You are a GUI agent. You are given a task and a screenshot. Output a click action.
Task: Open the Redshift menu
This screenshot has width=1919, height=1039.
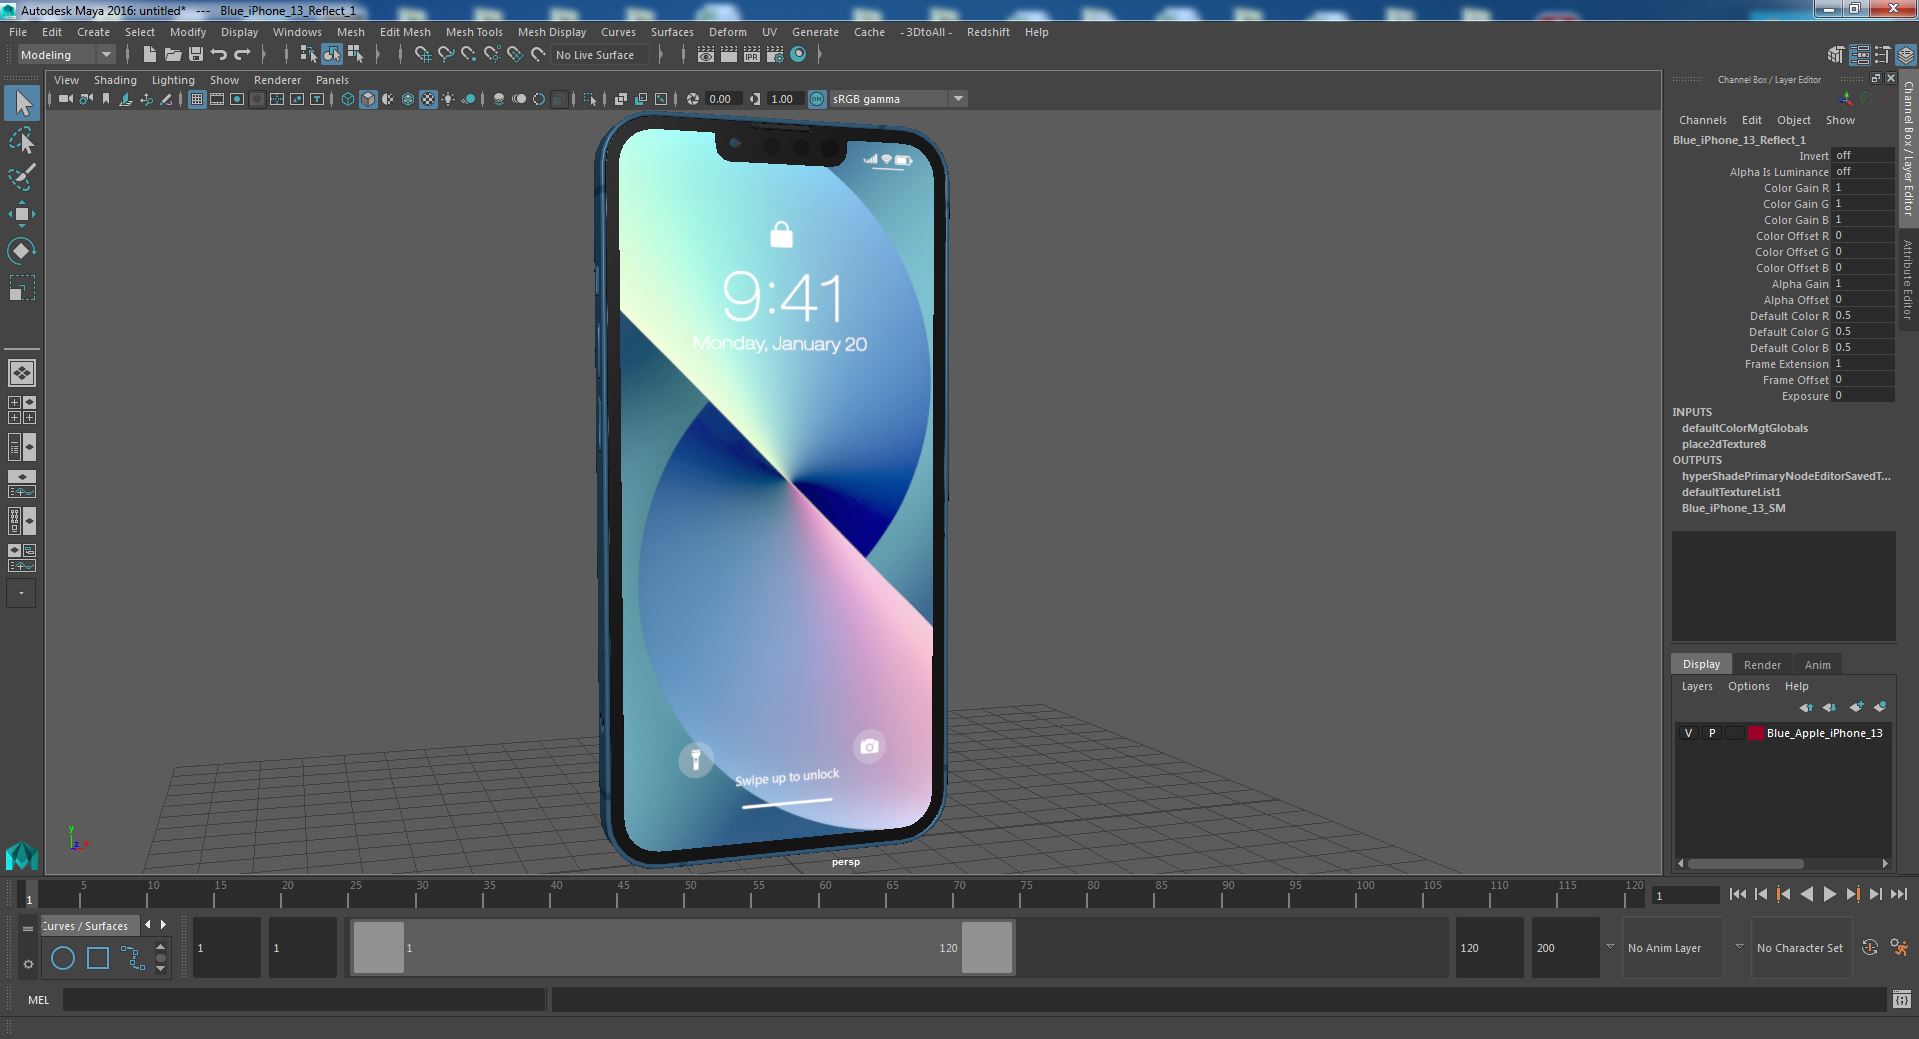[988, 32]
